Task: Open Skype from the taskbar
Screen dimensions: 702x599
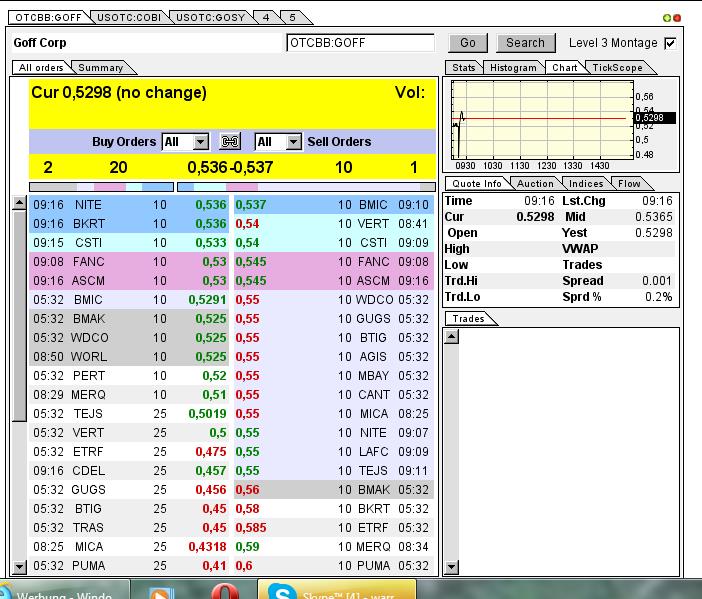Action: (x=337, y=589)
